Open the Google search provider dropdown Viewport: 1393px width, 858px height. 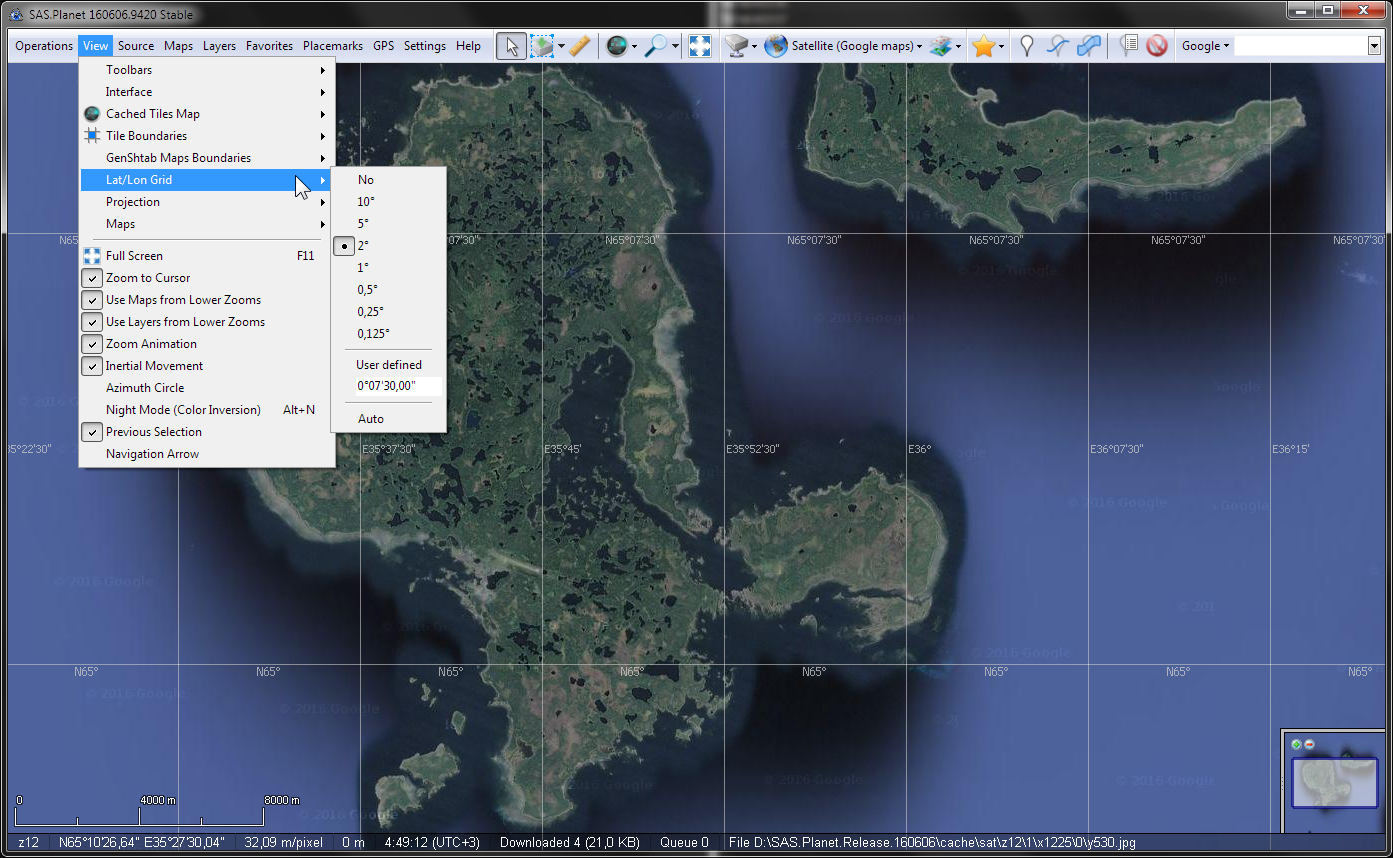(1205, 46)
